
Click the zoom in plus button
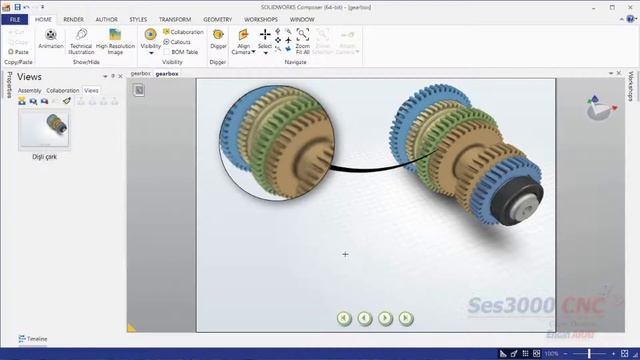pyautogui.click(x=613, y=353)
